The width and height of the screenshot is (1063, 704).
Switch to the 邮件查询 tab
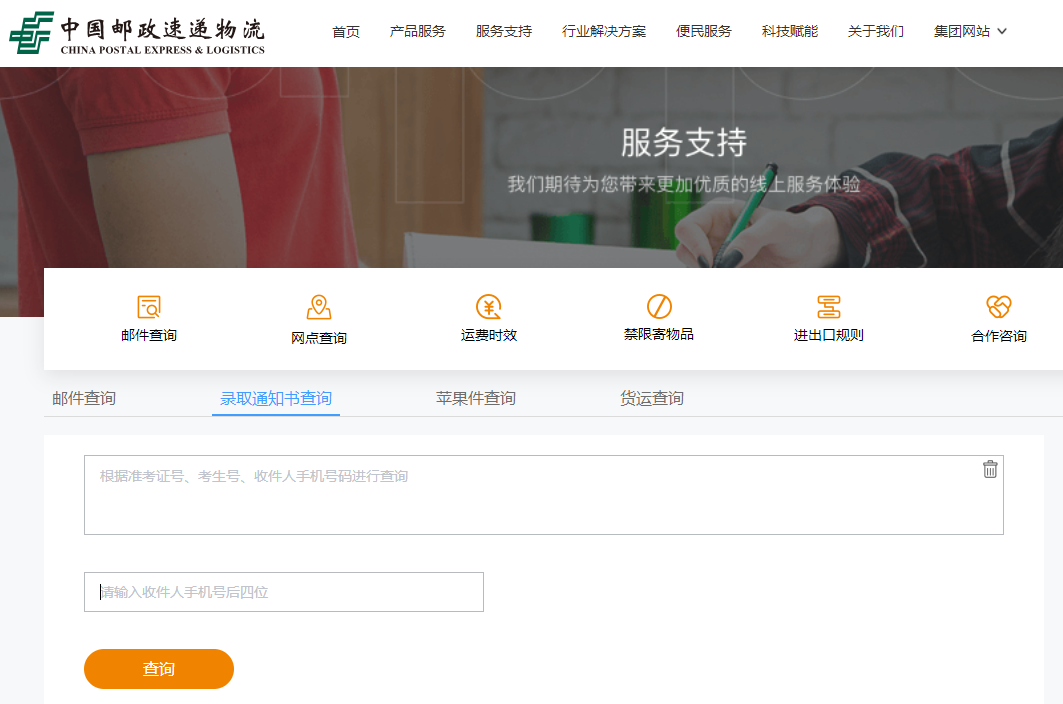[x=84, y=398]
